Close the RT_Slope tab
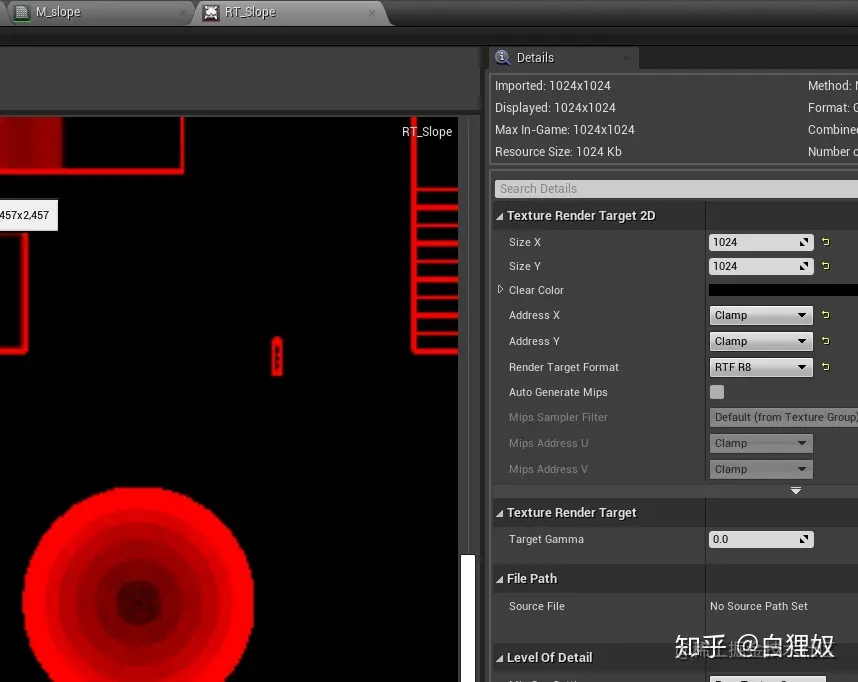The width and height of the screenshot is (858, 682). pyautogui.click(x=372, y=13)
